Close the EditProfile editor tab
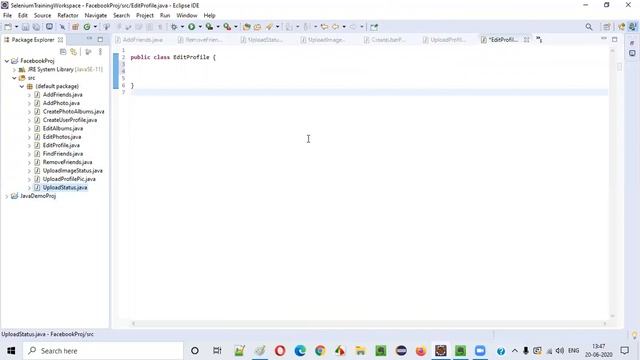The height and width of the screenshot is (360, 640). click(527, 40)
